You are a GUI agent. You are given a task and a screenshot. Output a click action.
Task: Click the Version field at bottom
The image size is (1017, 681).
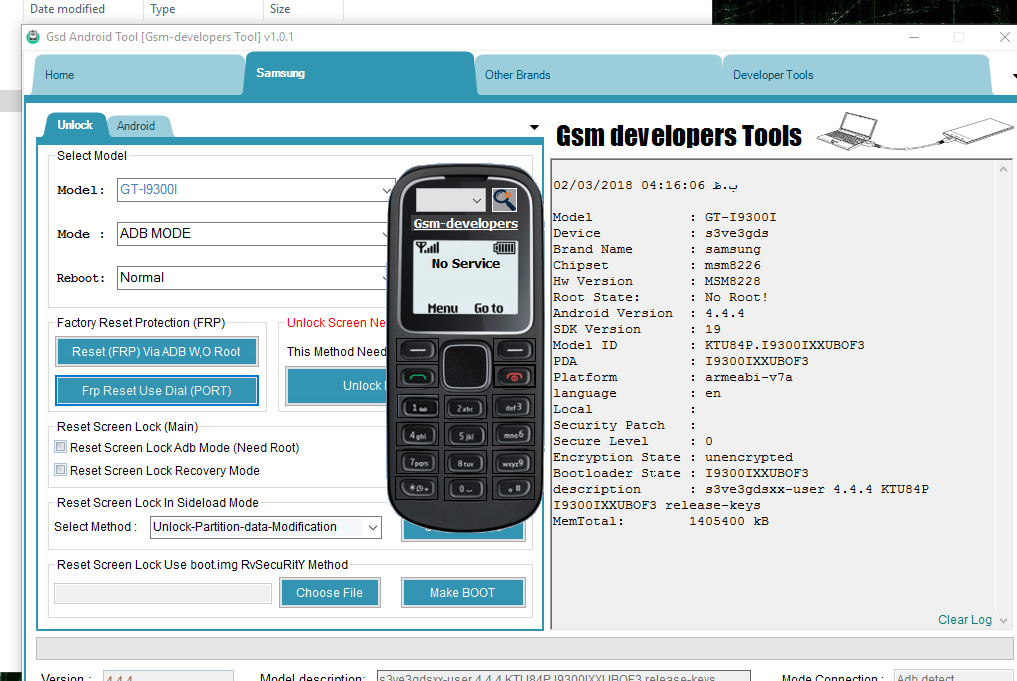pos(168,676)
